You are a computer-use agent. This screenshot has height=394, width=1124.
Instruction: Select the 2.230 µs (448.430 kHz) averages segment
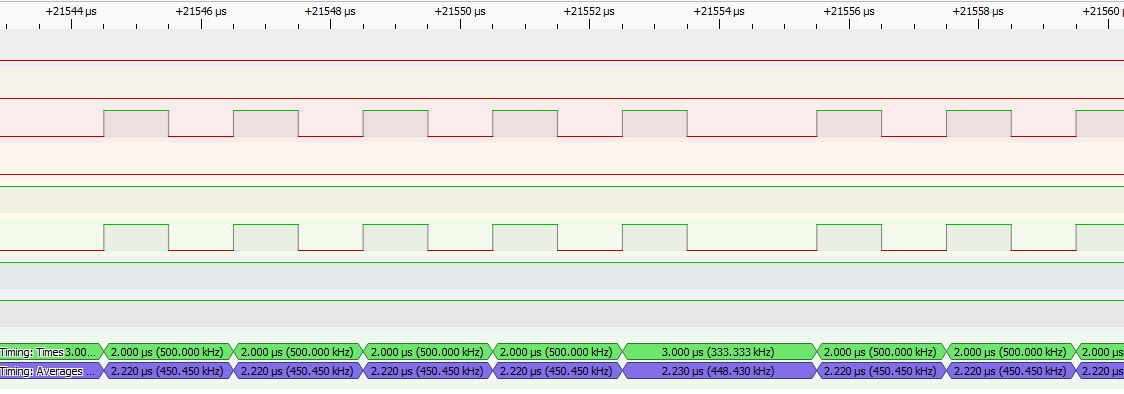(x=720, y=371)
